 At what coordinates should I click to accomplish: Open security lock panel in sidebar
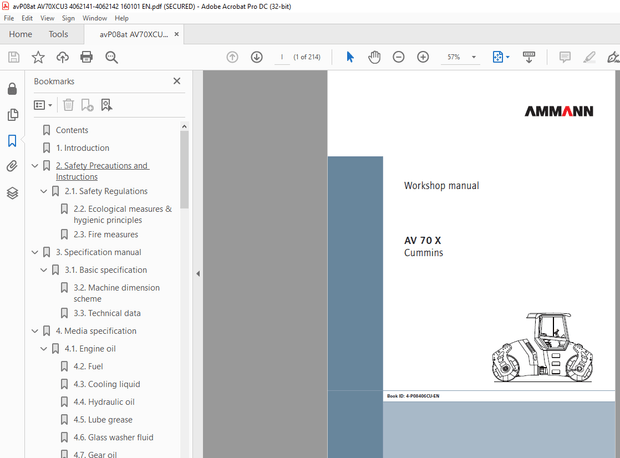click(x=12, y=89)
